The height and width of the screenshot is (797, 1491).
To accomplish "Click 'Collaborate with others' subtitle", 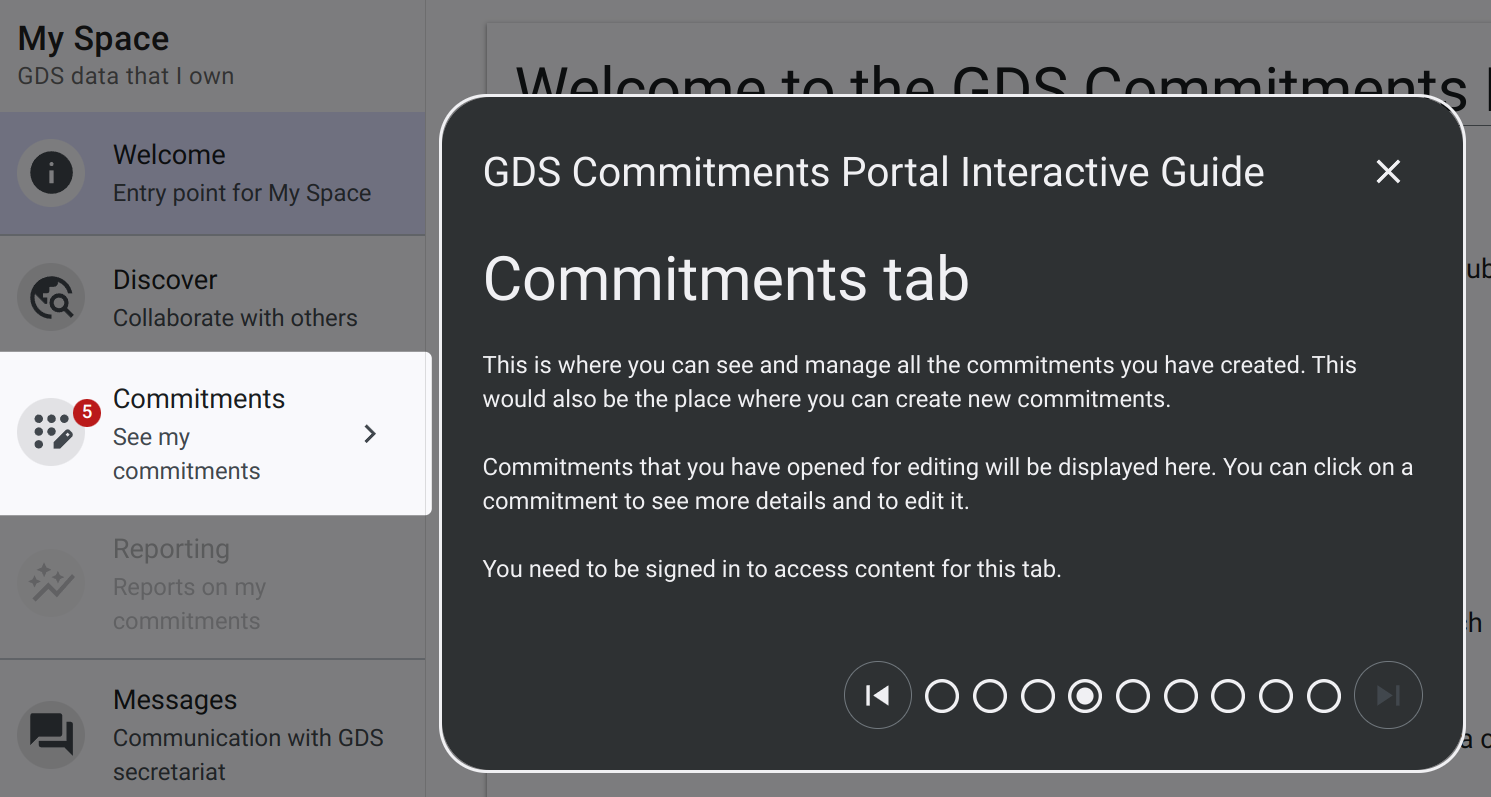I will tap(235, 318).
